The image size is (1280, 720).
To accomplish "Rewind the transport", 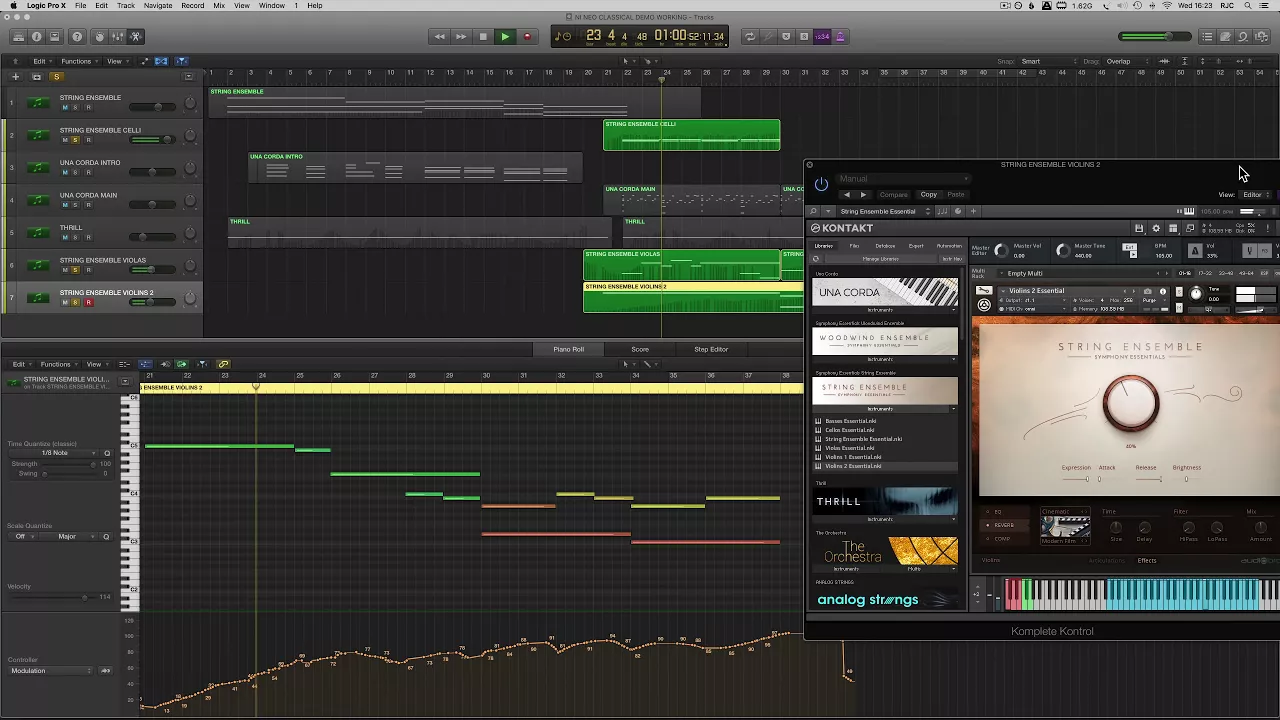I will tap(439, 37).
